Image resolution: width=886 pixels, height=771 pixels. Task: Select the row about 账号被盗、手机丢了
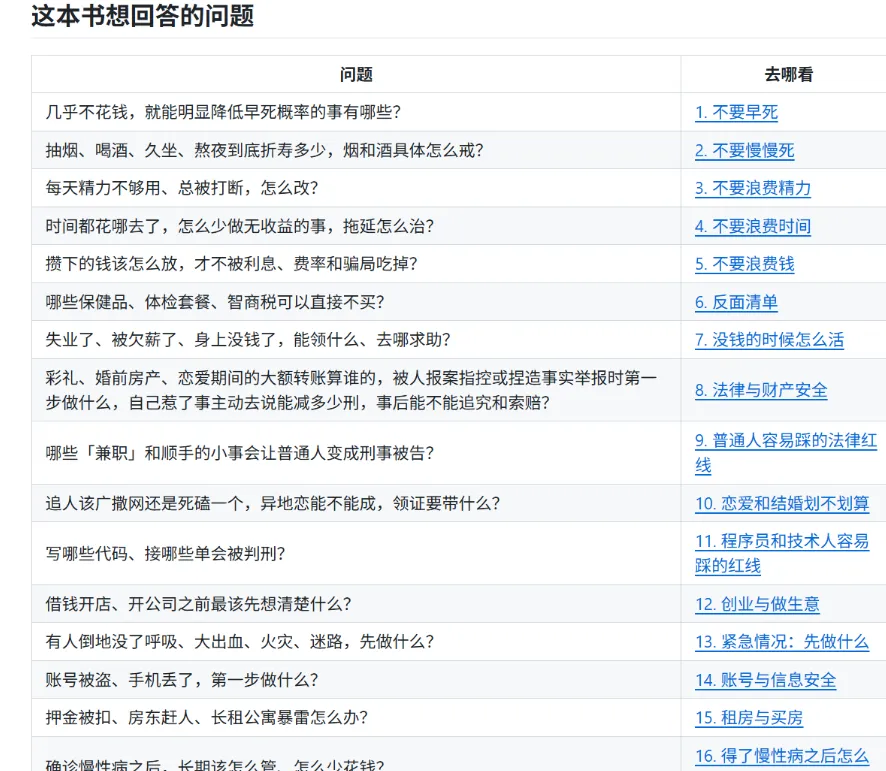pyautogui.click(x=459, y=680)
